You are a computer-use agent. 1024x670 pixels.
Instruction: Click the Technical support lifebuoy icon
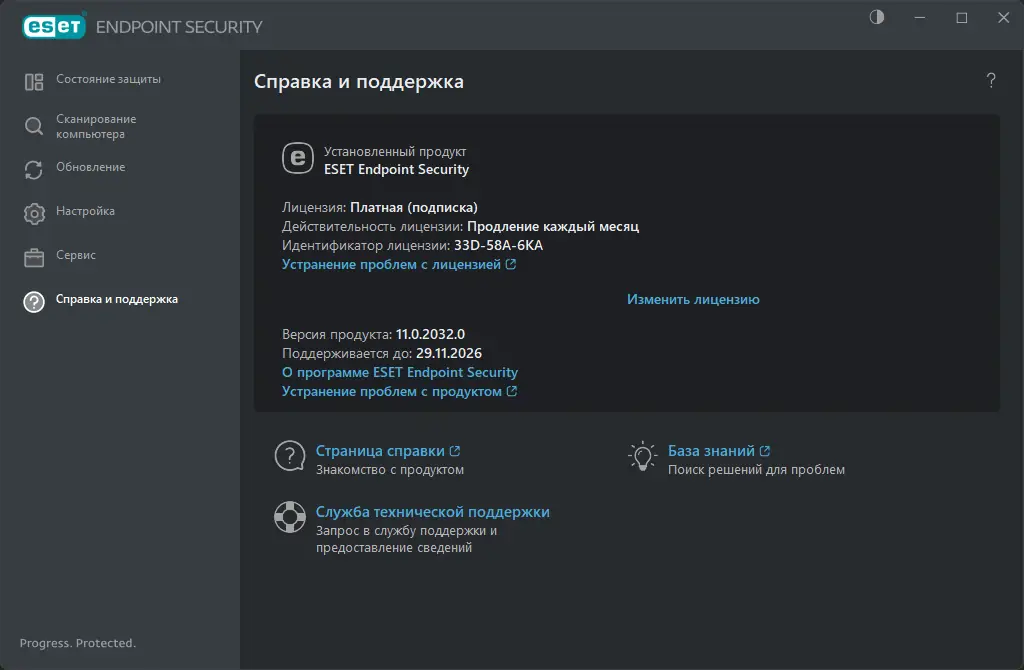[x=289, y=517]
